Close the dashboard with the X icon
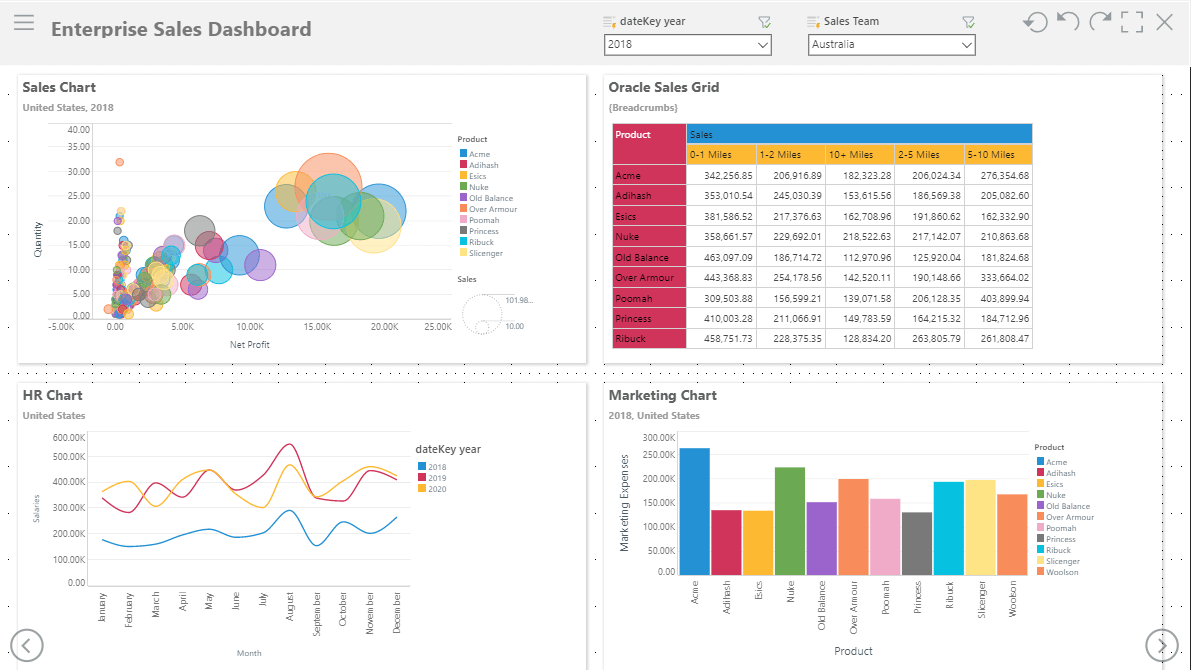This screenshot has height=670, width=1191. coord(1164,22)
